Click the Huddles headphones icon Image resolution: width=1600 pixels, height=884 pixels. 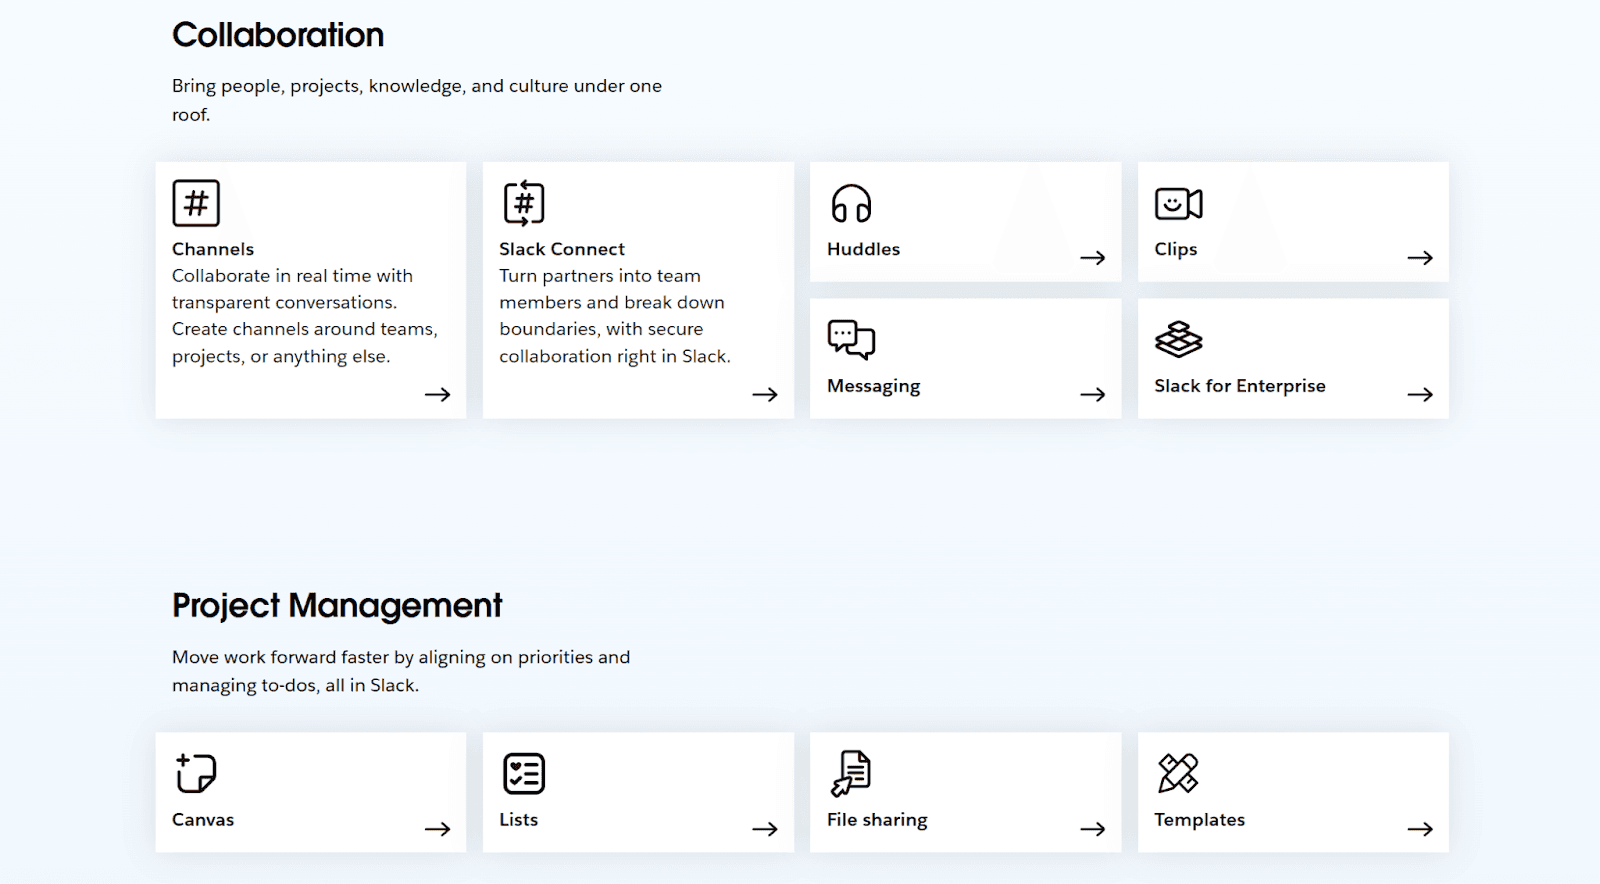coord(851,204)
